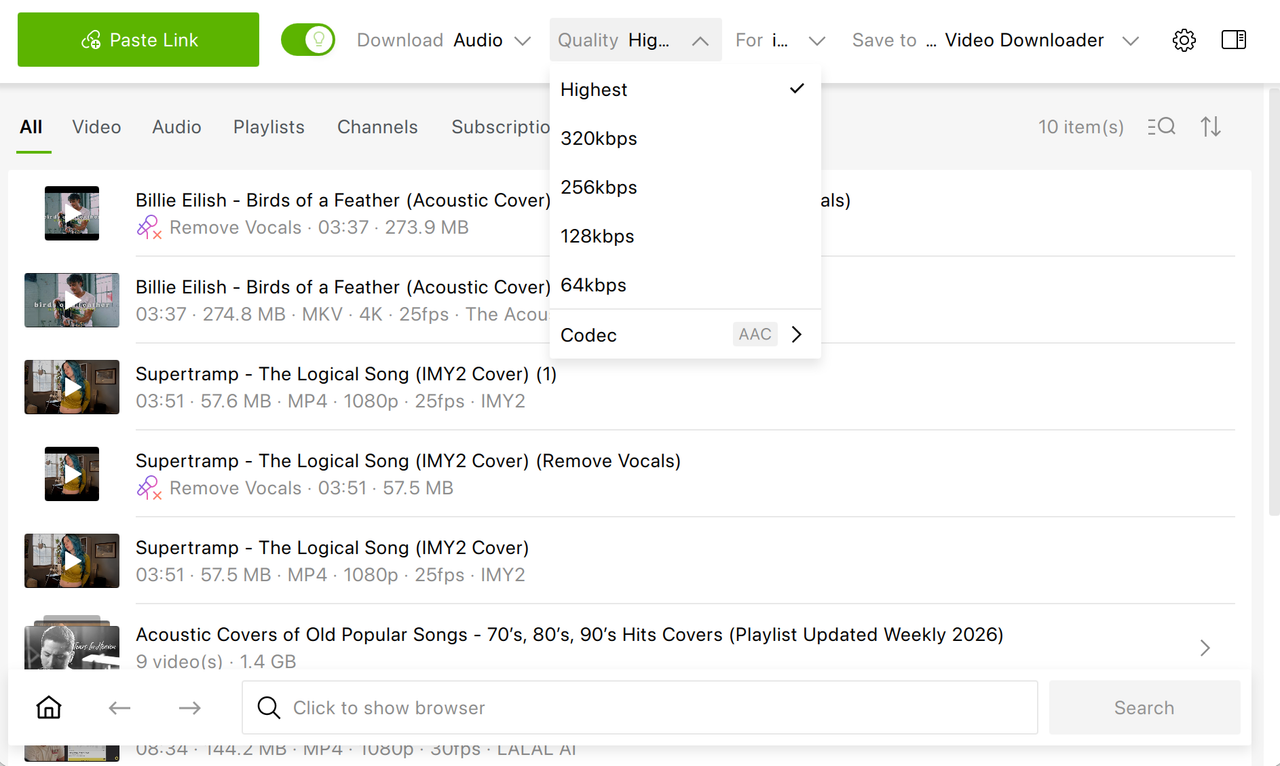This screenshot has width=1280, height=766.
Task: Open Acoustic Covers of Old Popular Songs title
Action: [570, 635]
